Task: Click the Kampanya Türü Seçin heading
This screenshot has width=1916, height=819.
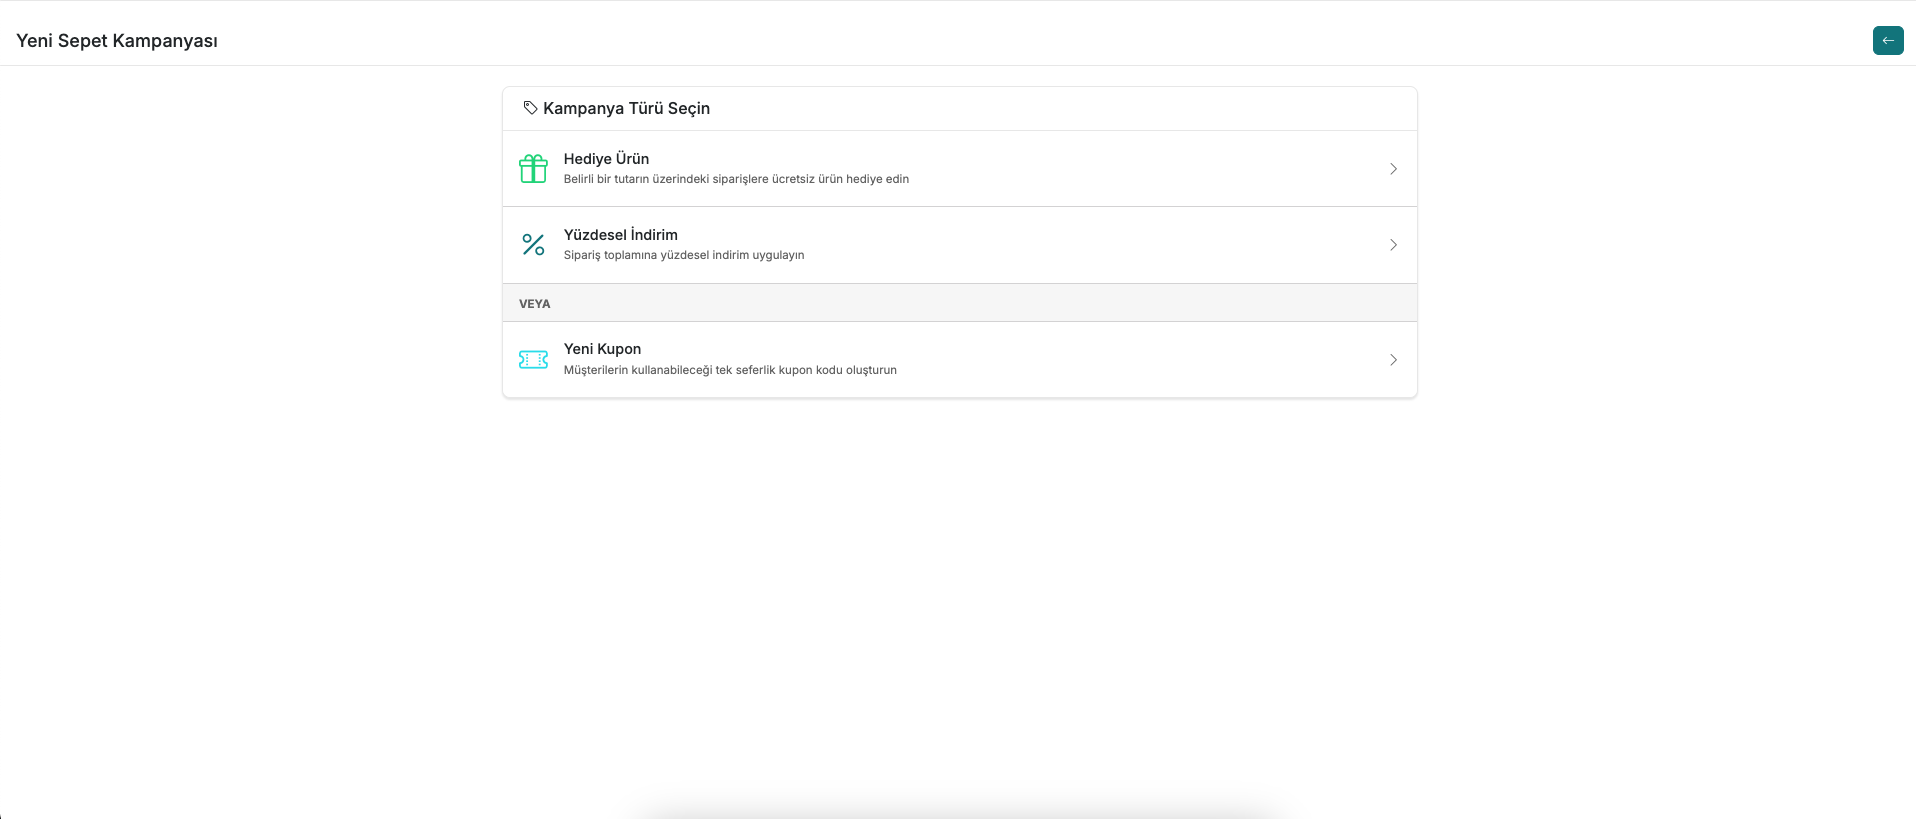Action: pyautogui.click(x=626, y=108)
